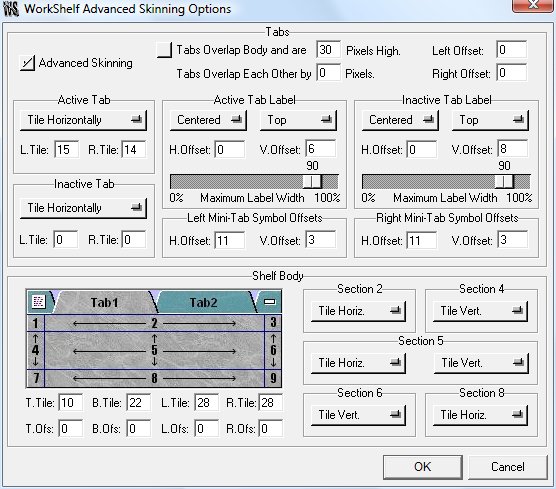Open Active Tab Label Centered dropdown

pyautogui.click(x=208, y=120)
